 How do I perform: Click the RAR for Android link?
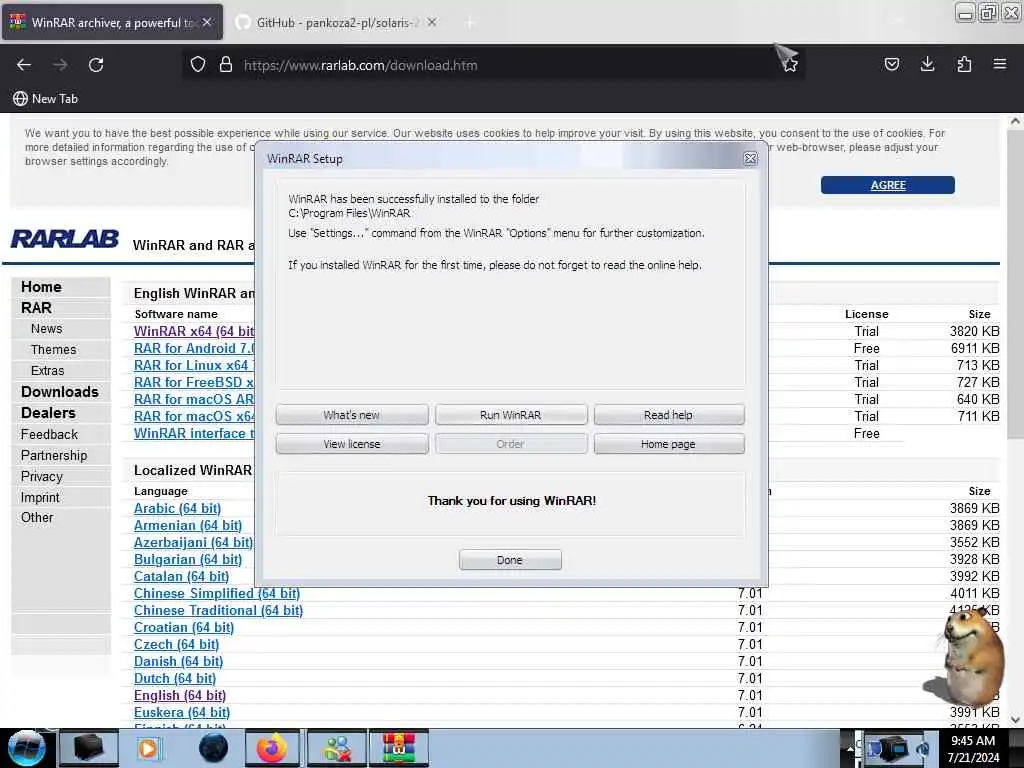(194, 348)
